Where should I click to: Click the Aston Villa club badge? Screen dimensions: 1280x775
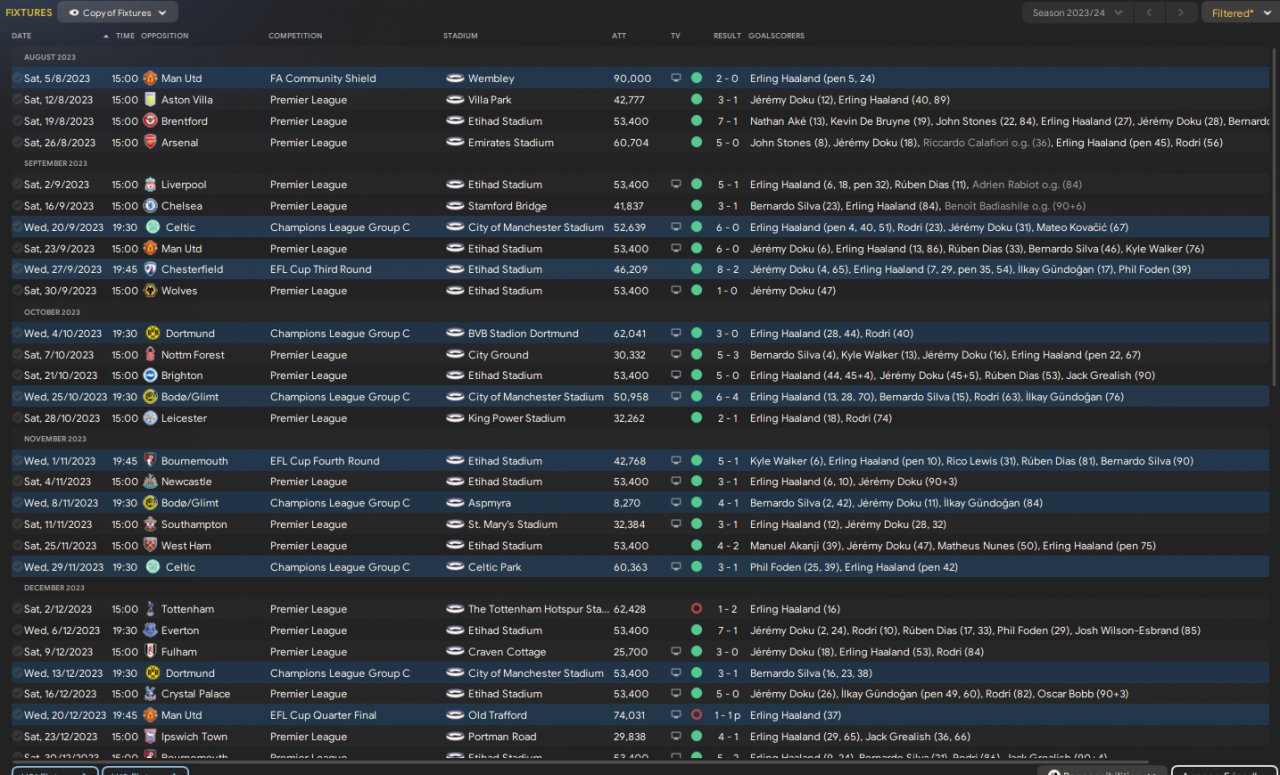pyautogui.click(x=150, y=100)
